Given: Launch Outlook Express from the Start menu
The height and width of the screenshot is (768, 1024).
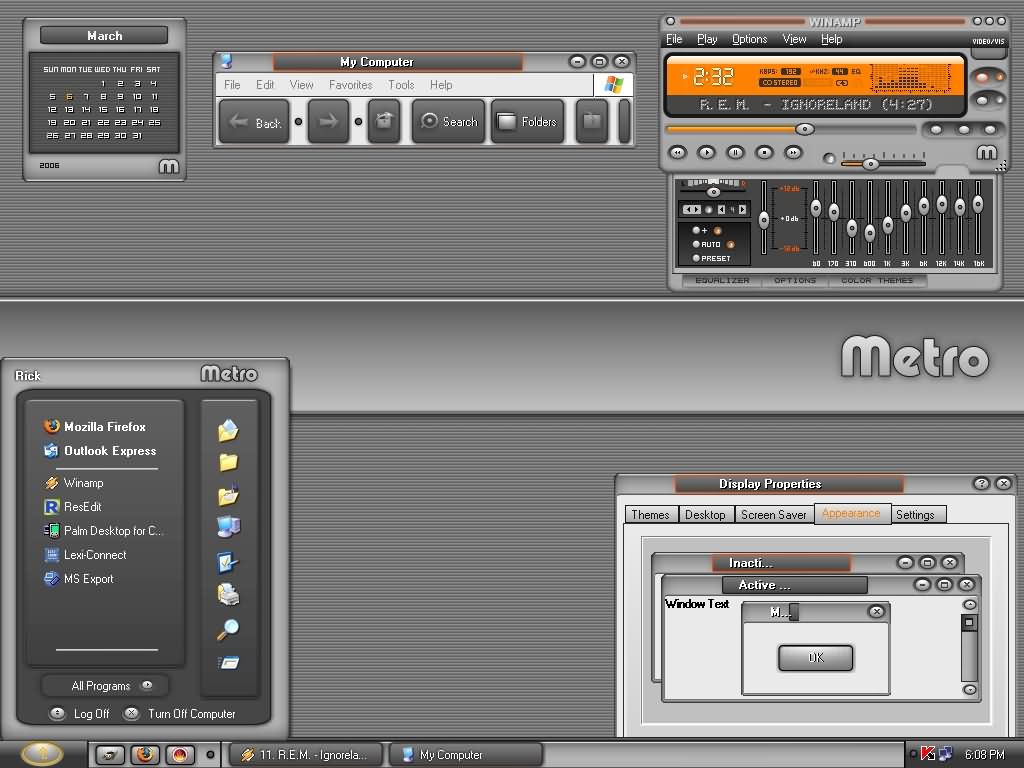Looking at the screenshot, I should [100, 451].
